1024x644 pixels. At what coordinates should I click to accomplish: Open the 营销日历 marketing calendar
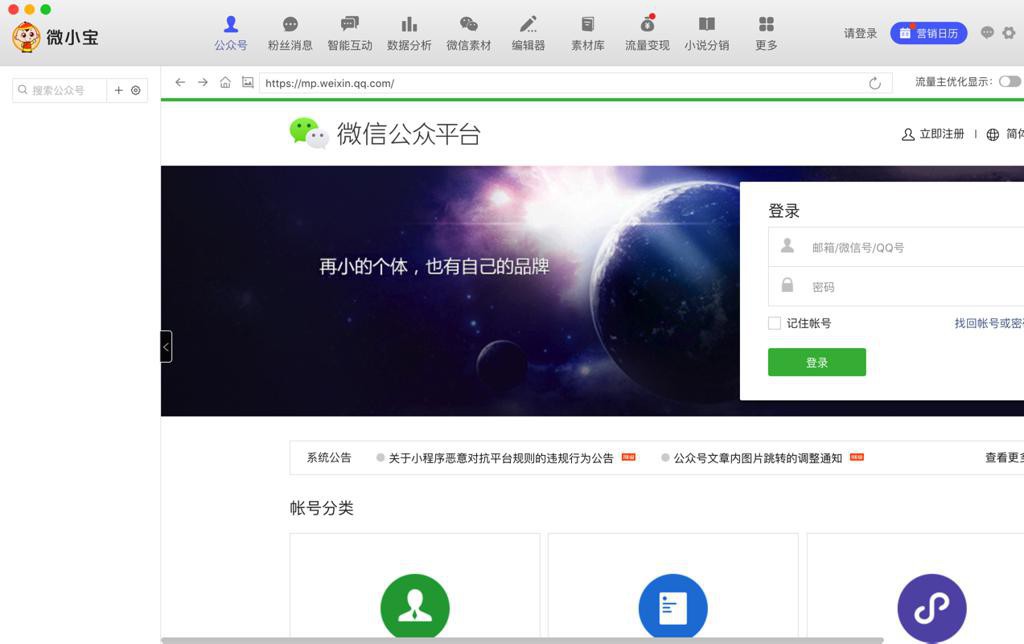point(928,33)
